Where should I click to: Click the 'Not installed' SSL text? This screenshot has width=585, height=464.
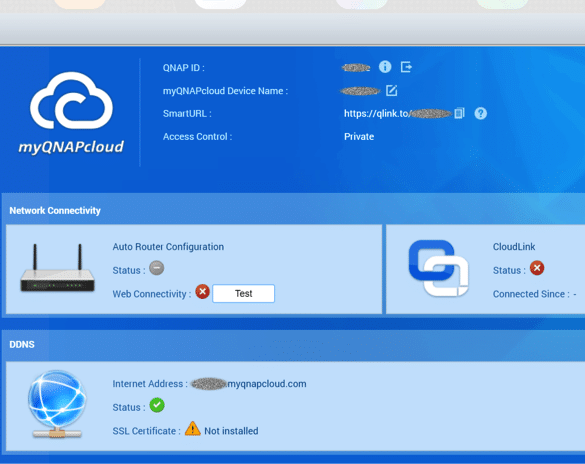pyautogui.click(x=231, y=431)
